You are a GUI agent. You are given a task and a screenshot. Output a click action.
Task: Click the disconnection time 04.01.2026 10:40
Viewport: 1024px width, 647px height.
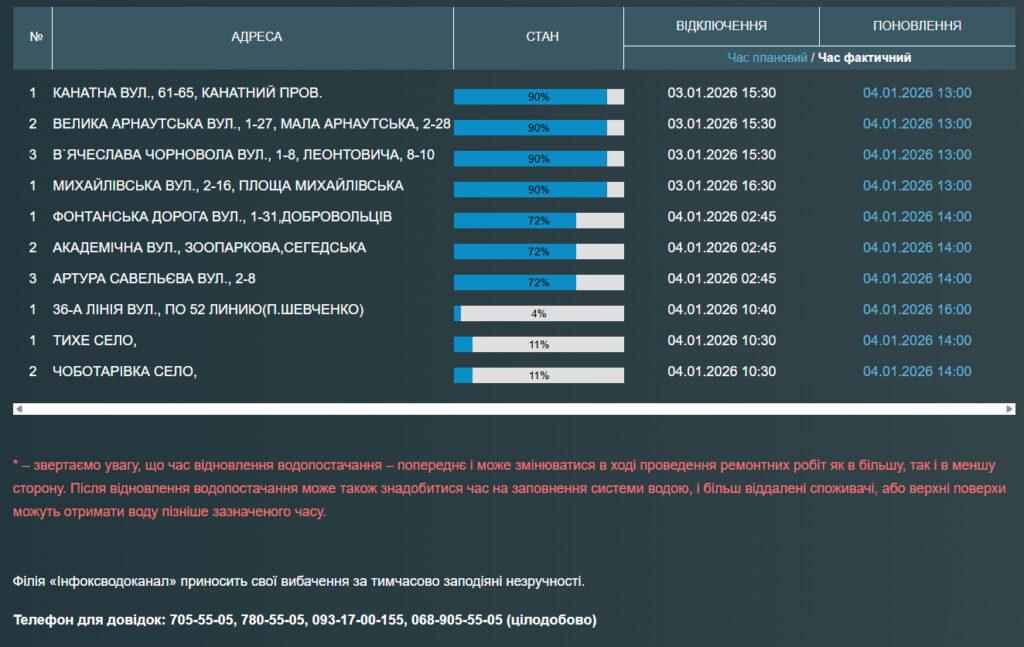721,310
